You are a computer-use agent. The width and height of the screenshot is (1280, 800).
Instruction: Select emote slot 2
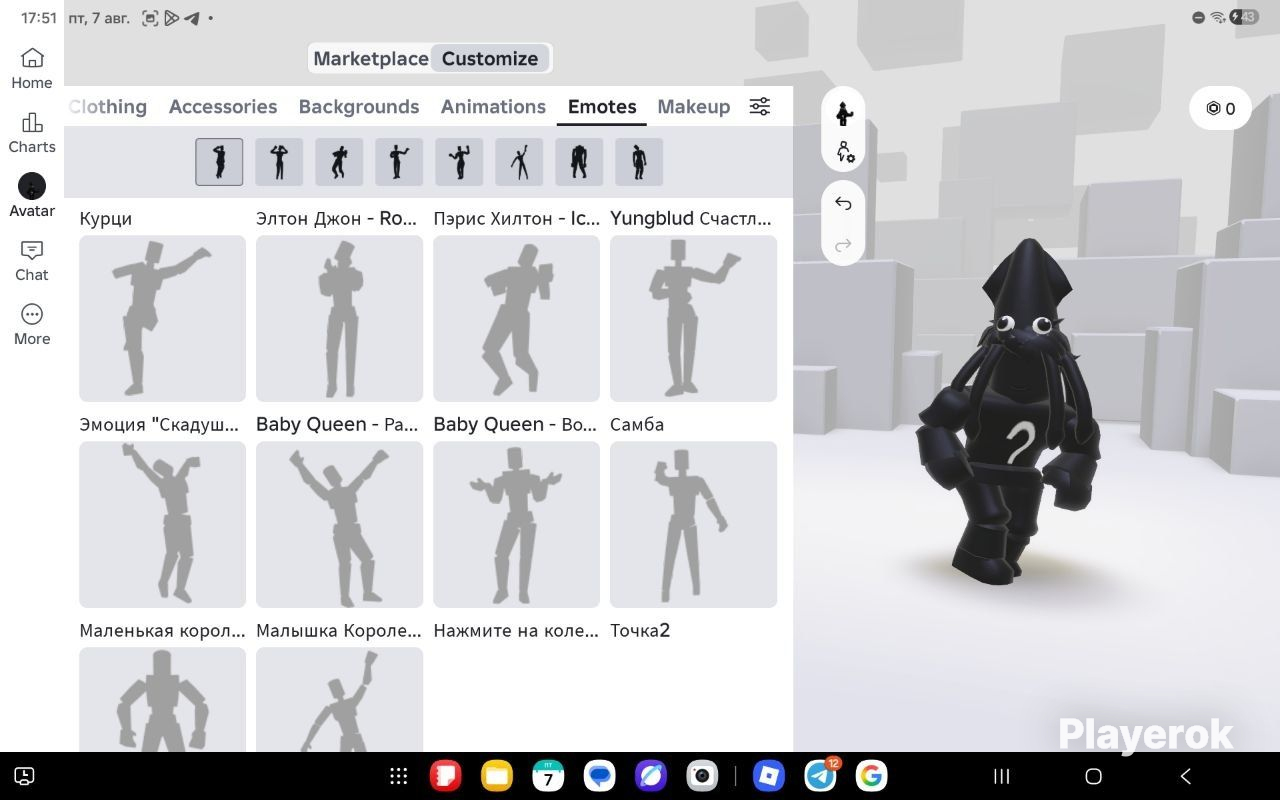tap(279, 162)
